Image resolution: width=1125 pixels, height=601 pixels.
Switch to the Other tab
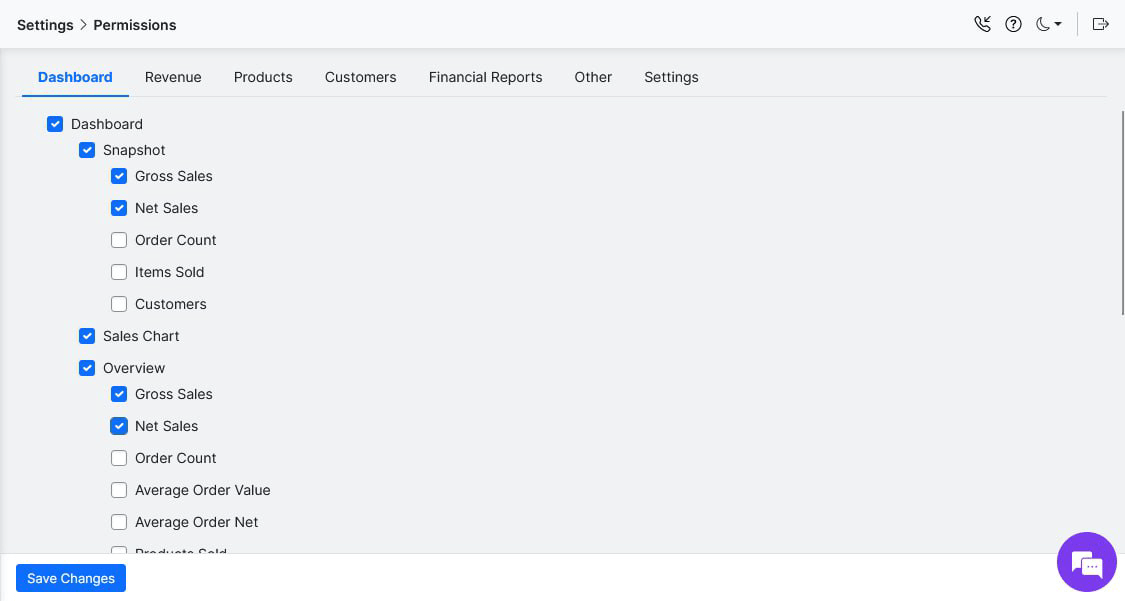click(593, 77)
